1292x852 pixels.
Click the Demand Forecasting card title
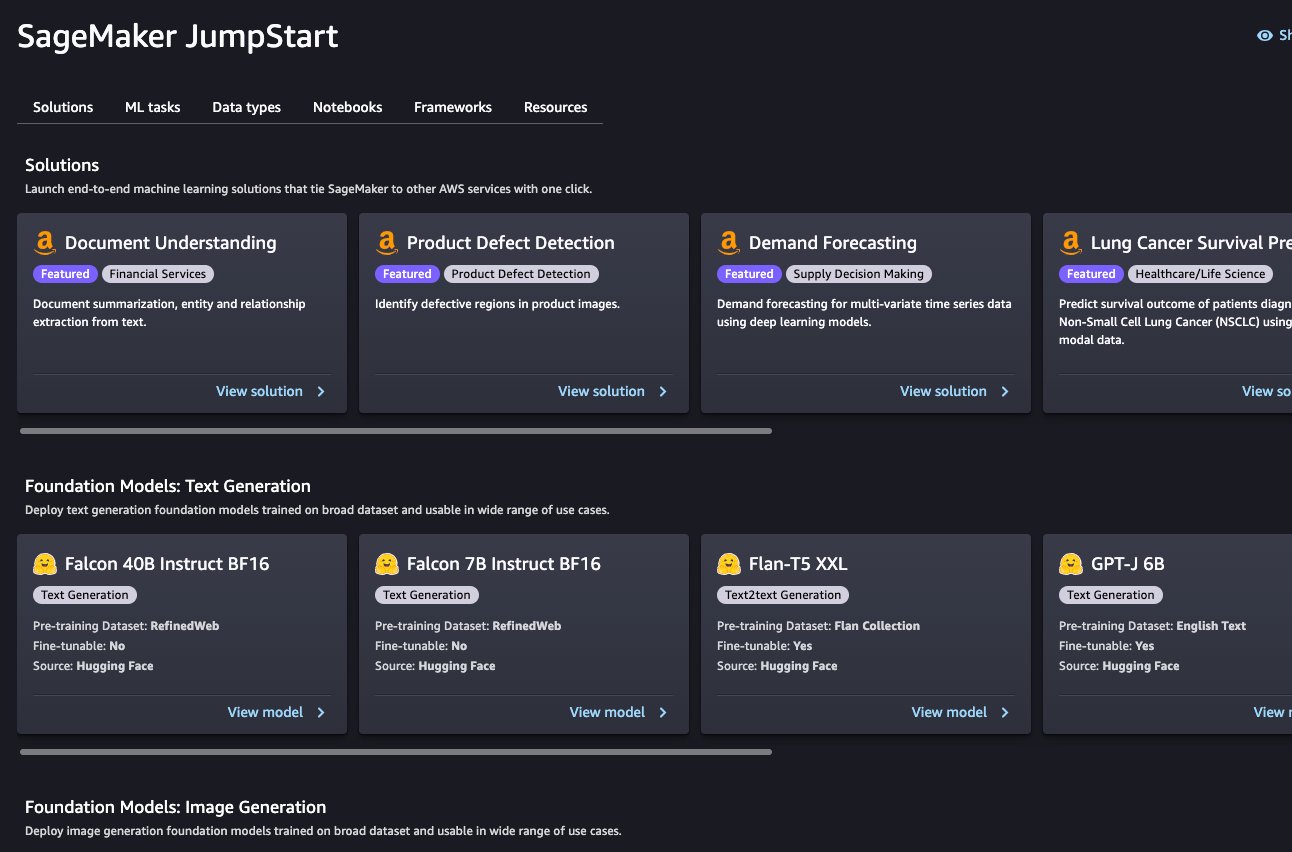(833, 243)
